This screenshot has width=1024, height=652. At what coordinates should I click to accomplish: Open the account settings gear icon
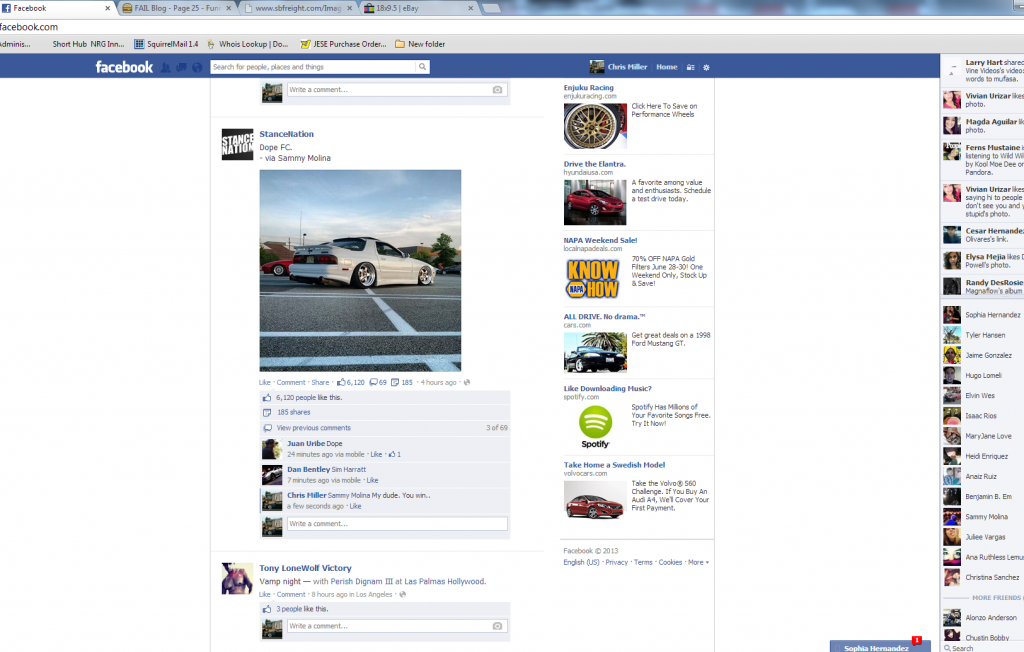point(706,67)
